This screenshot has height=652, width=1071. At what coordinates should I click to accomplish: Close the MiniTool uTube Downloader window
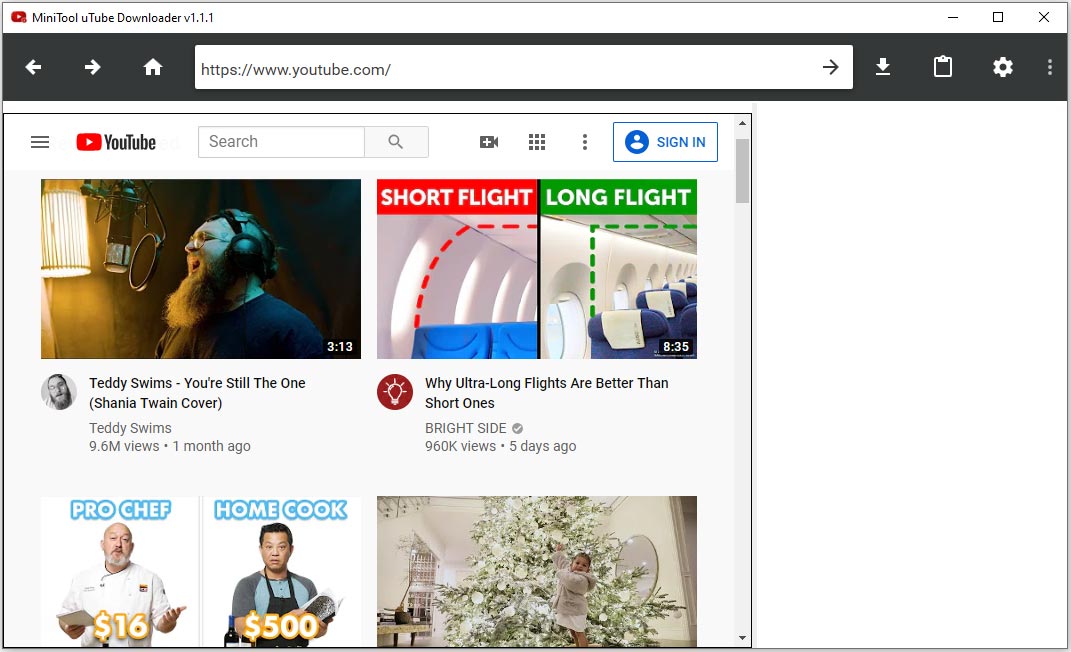[x=1044, y=17]
